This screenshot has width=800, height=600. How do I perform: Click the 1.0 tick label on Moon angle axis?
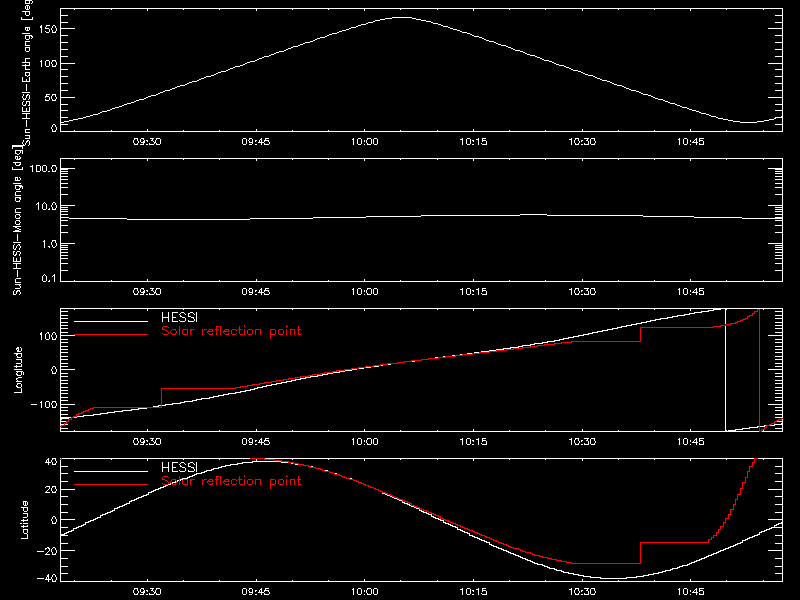click(x=49, y=244)
